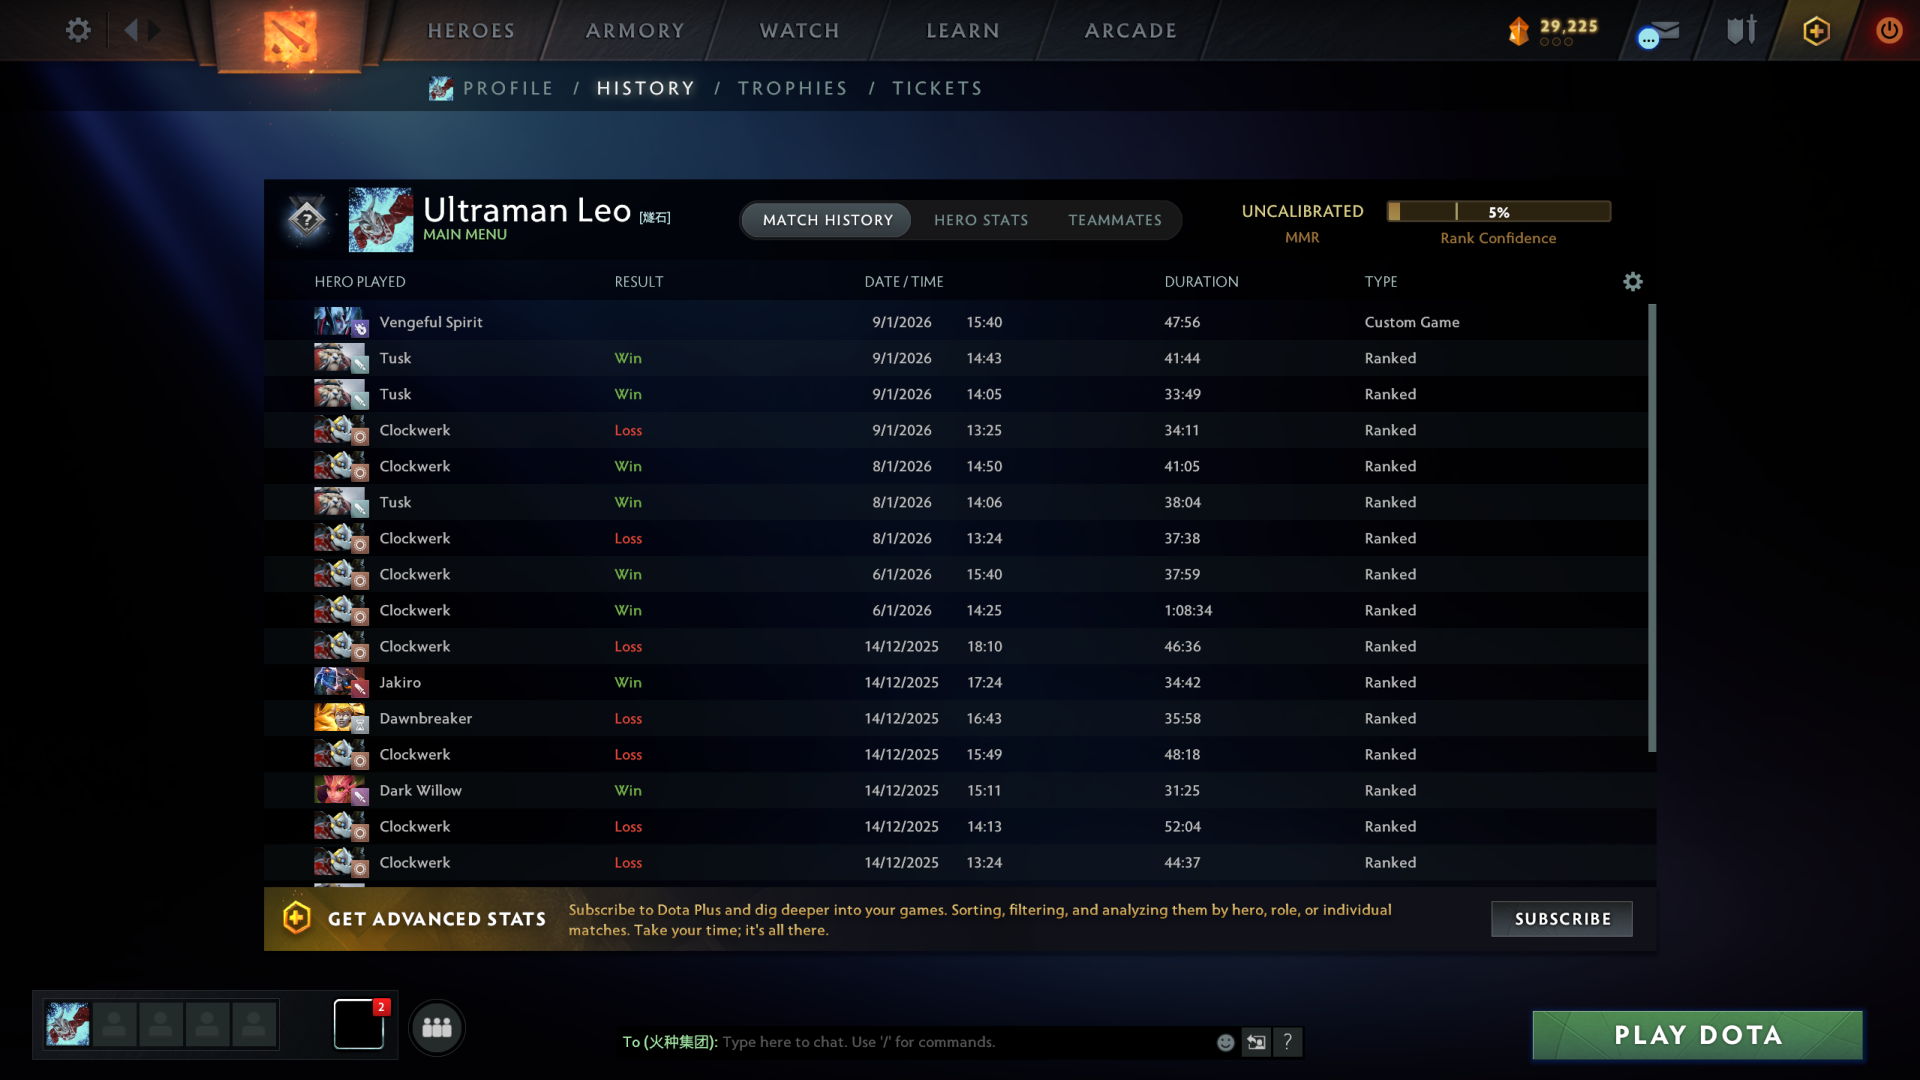
Task: Click the Jakiro hero portrait
Action: (339, 681)
